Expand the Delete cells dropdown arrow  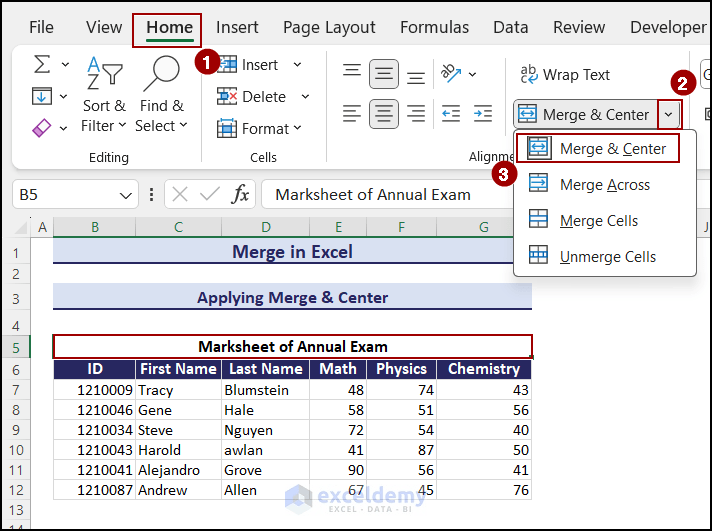[306, 96]
